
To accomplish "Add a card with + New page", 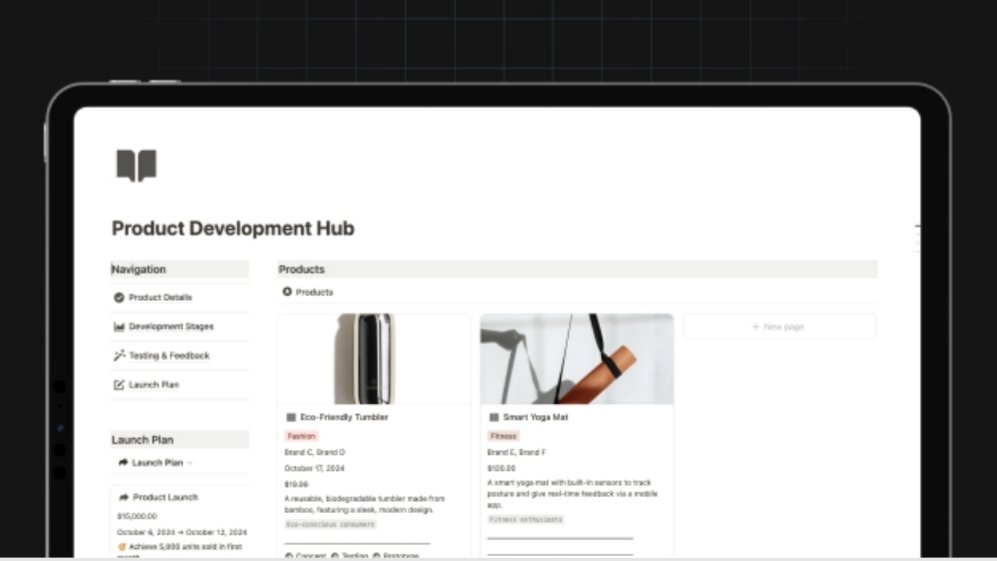I will 780,327.
